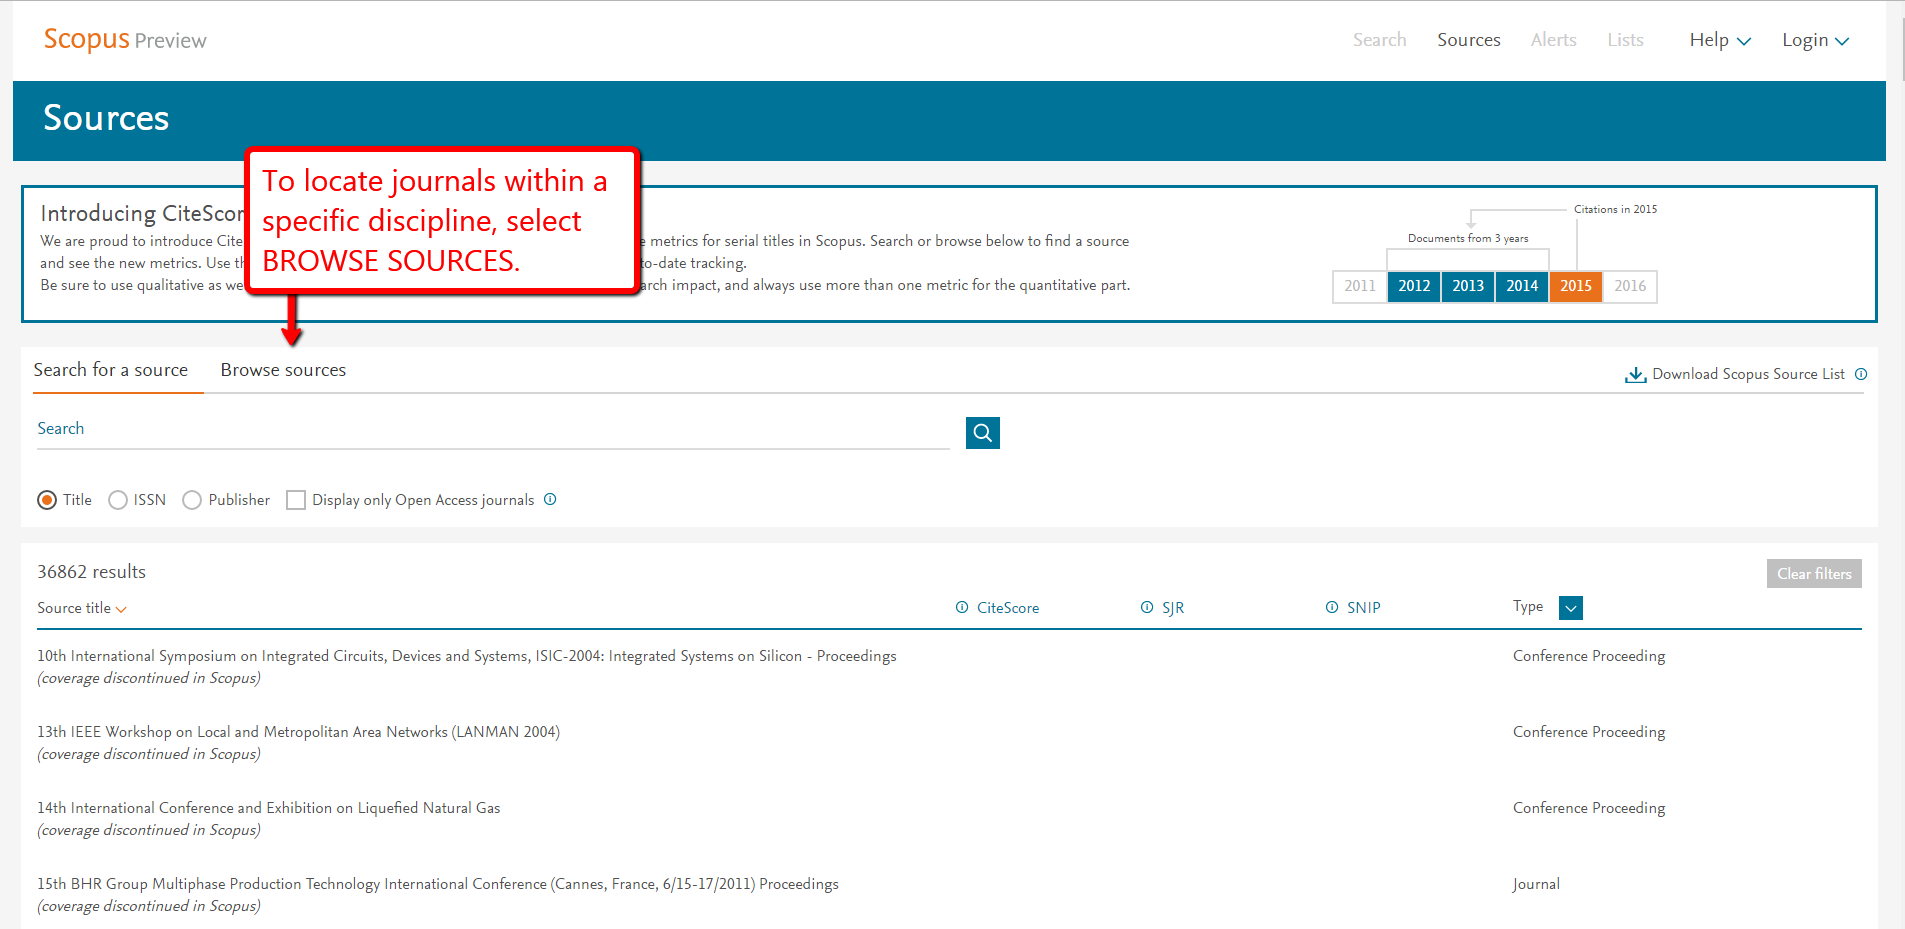Screen dimensions: 1905x929
Task: Click 'Conference Proceeding' in the 10th International row
Action: click(x=1589, y=656)
